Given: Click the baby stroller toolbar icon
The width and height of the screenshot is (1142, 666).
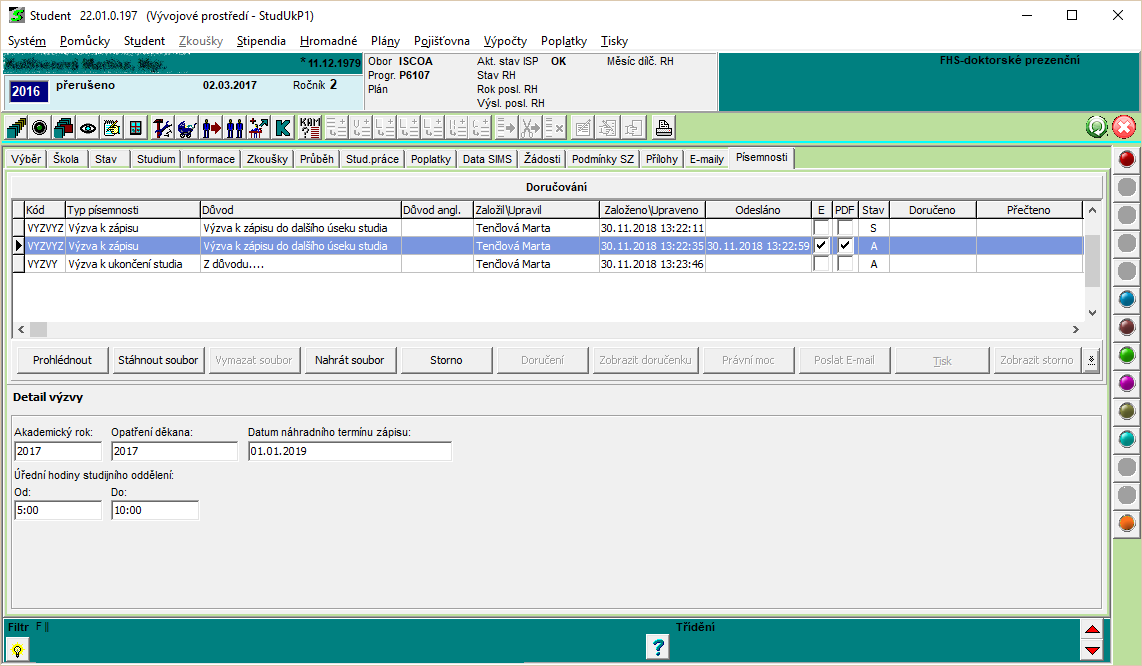Looking at the screenshot, I should (186, 128).
